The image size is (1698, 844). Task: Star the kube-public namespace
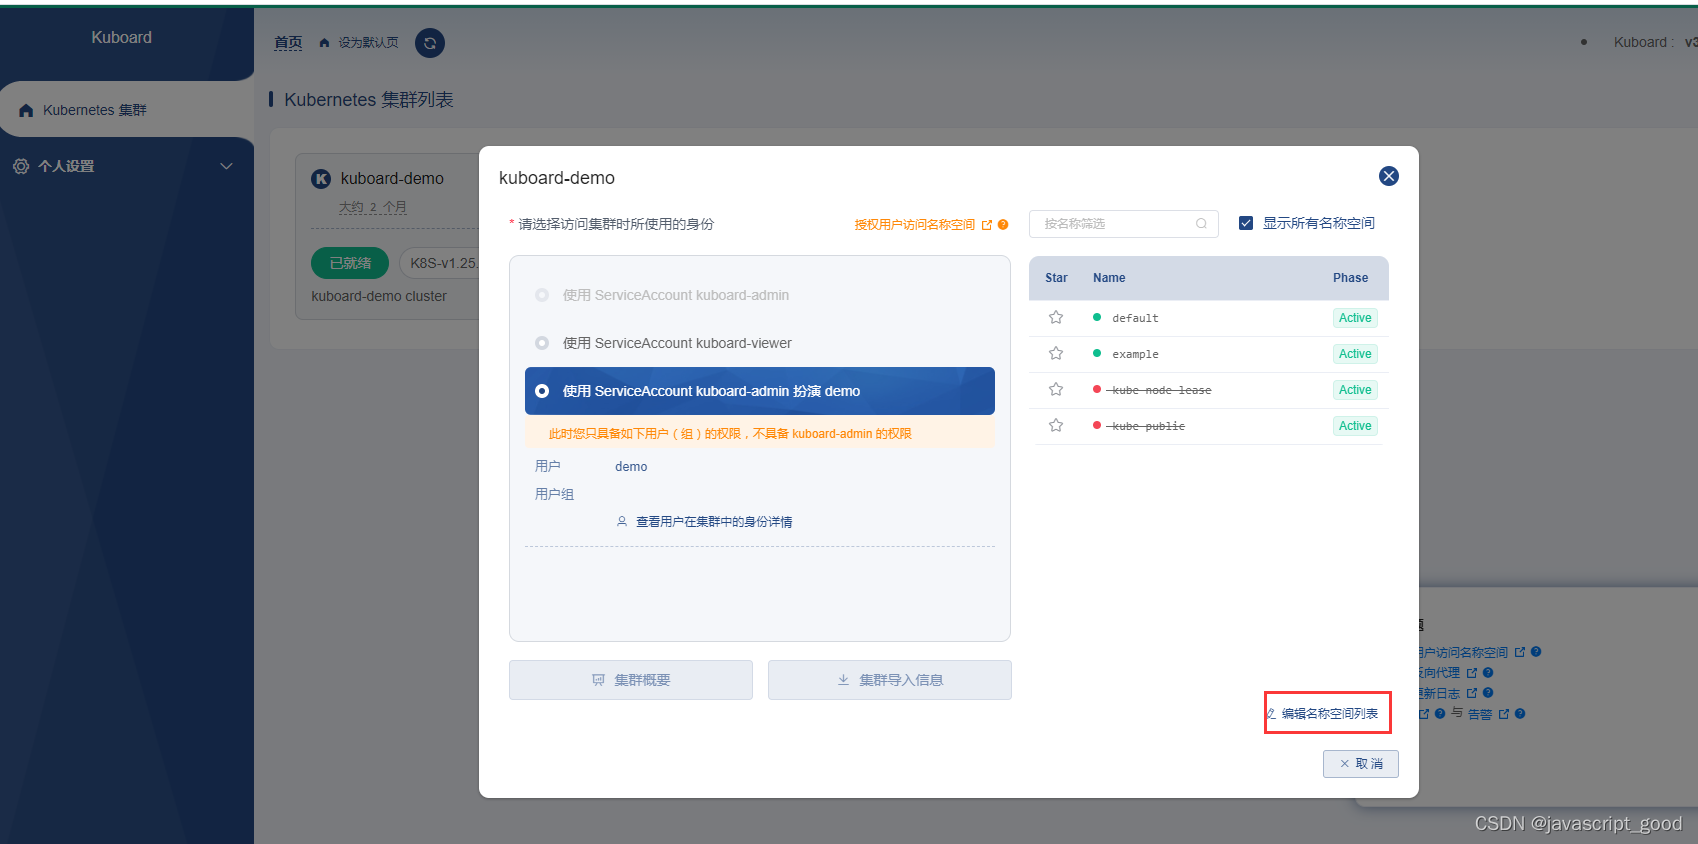tap(1056, 426)
